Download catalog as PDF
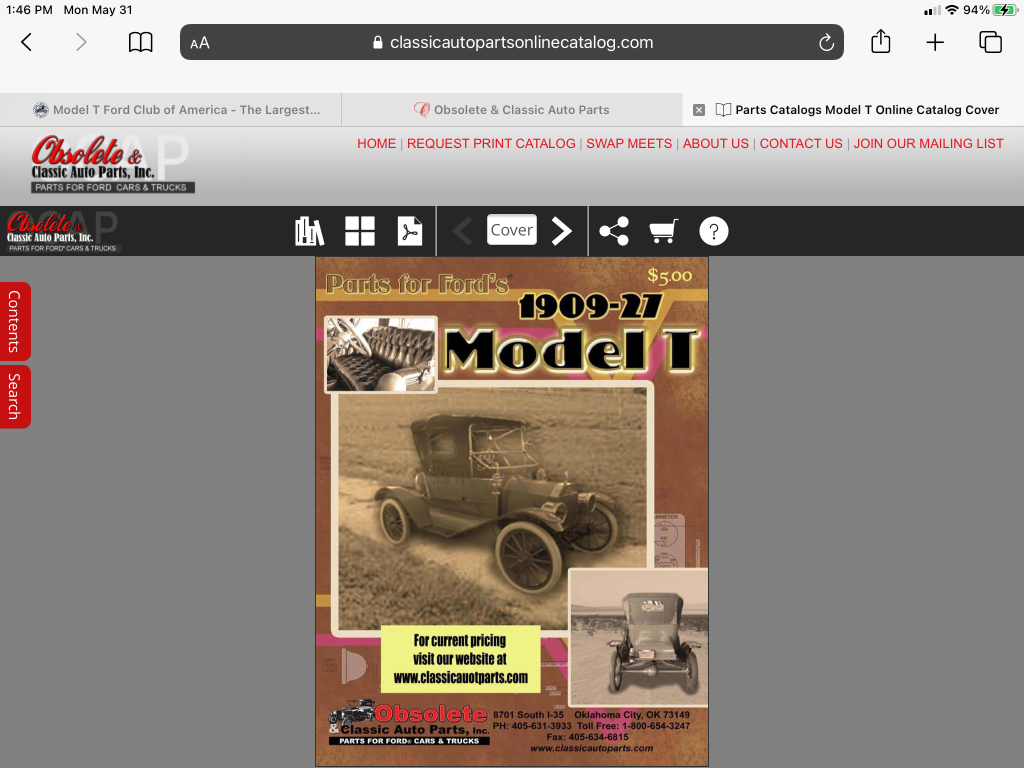 point(410,231)
